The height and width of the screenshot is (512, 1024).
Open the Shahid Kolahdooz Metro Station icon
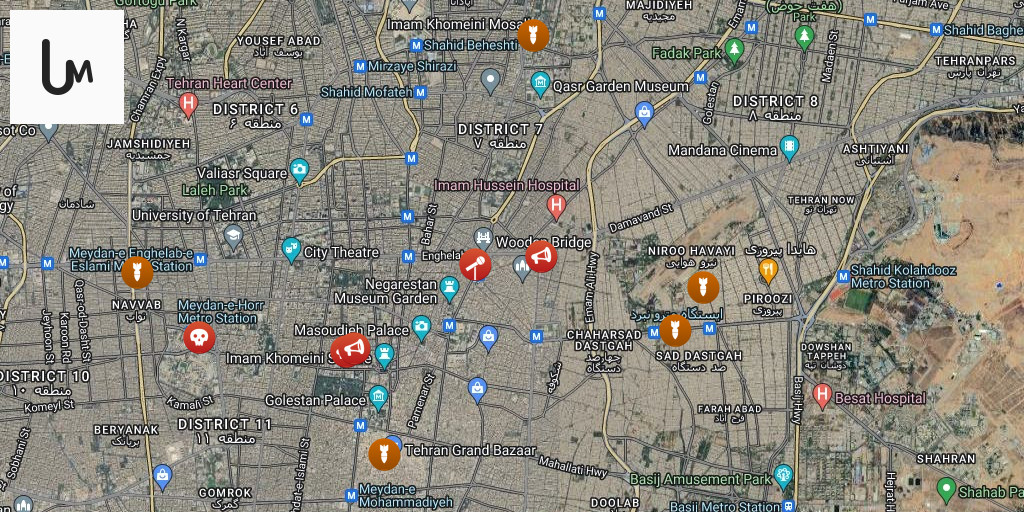tap(843, 276)
